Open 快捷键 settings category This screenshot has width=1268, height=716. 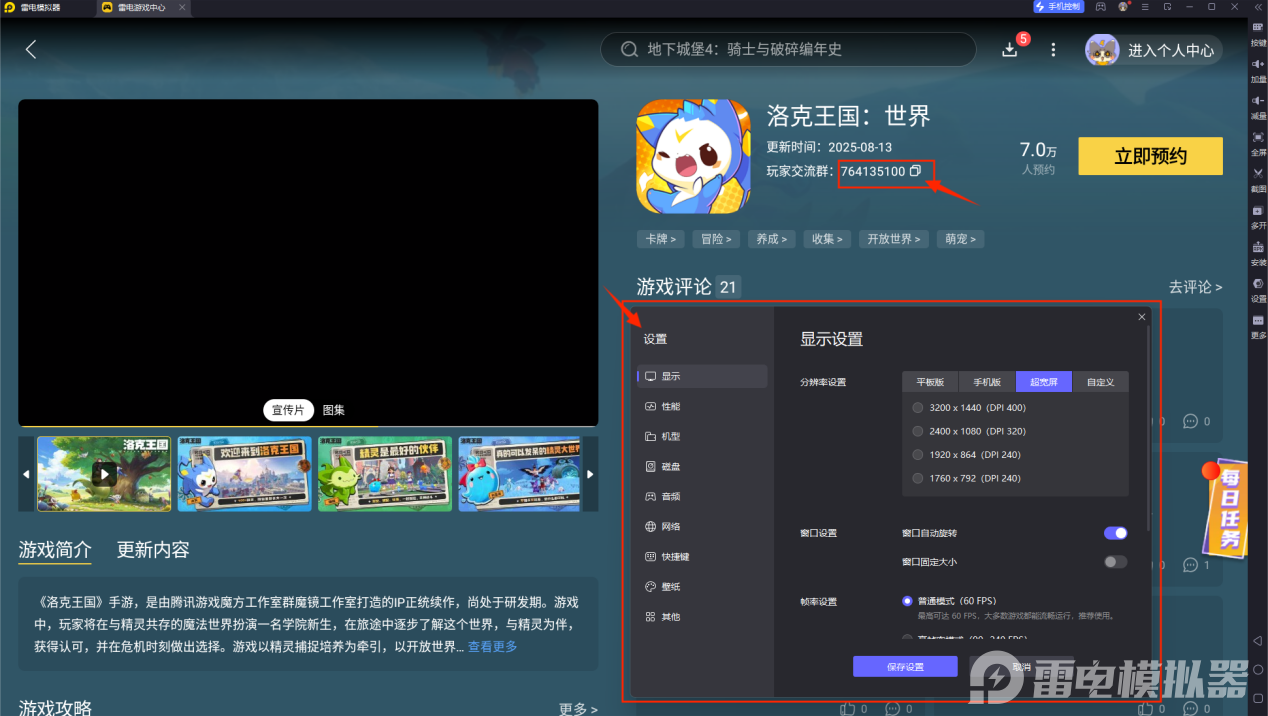click(x=703, y=556)
